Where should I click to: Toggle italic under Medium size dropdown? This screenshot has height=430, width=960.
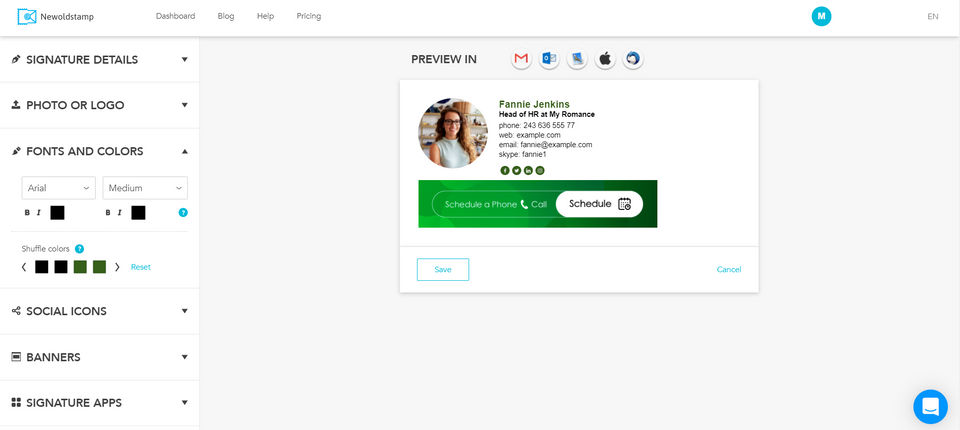(x=119, y=213)
